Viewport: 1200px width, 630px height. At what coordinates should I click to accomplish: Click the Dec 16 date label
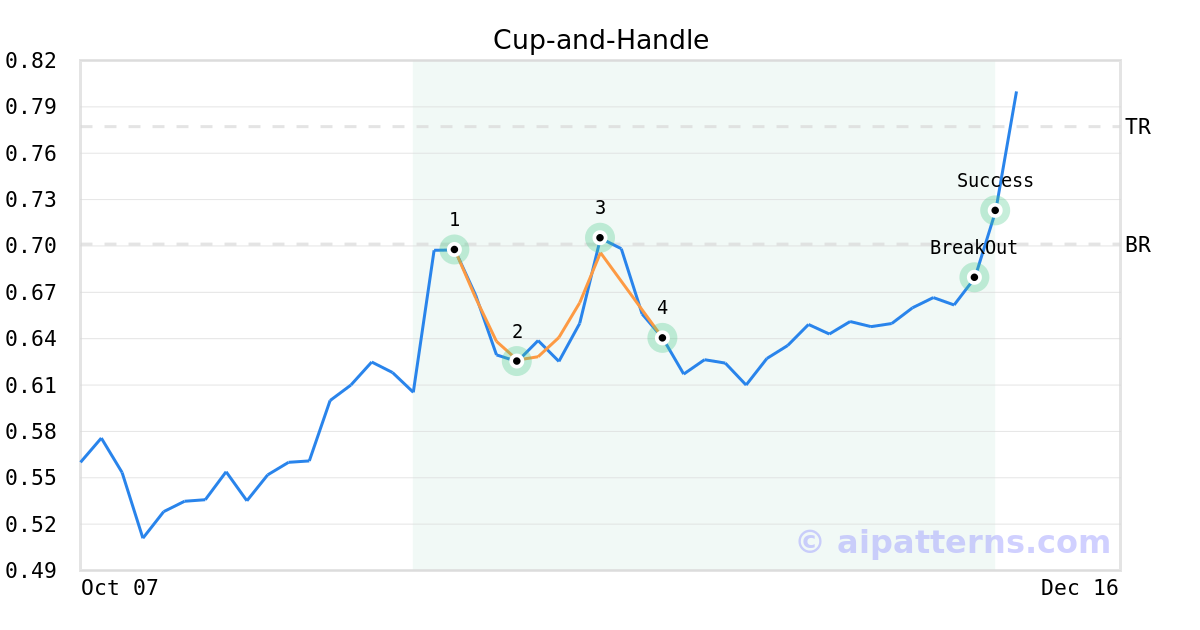tap(1079, 588)
